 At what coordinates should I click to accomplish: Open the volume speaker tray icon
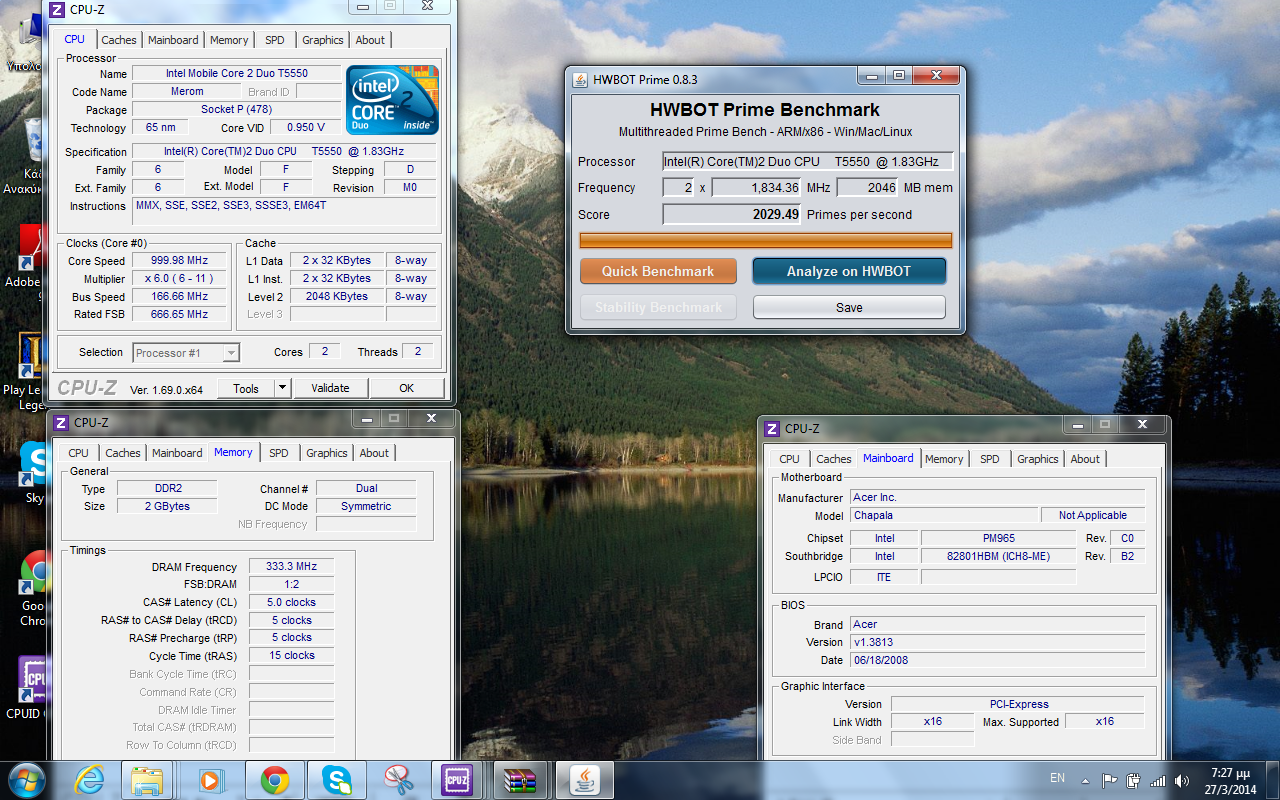[1183, 781]
